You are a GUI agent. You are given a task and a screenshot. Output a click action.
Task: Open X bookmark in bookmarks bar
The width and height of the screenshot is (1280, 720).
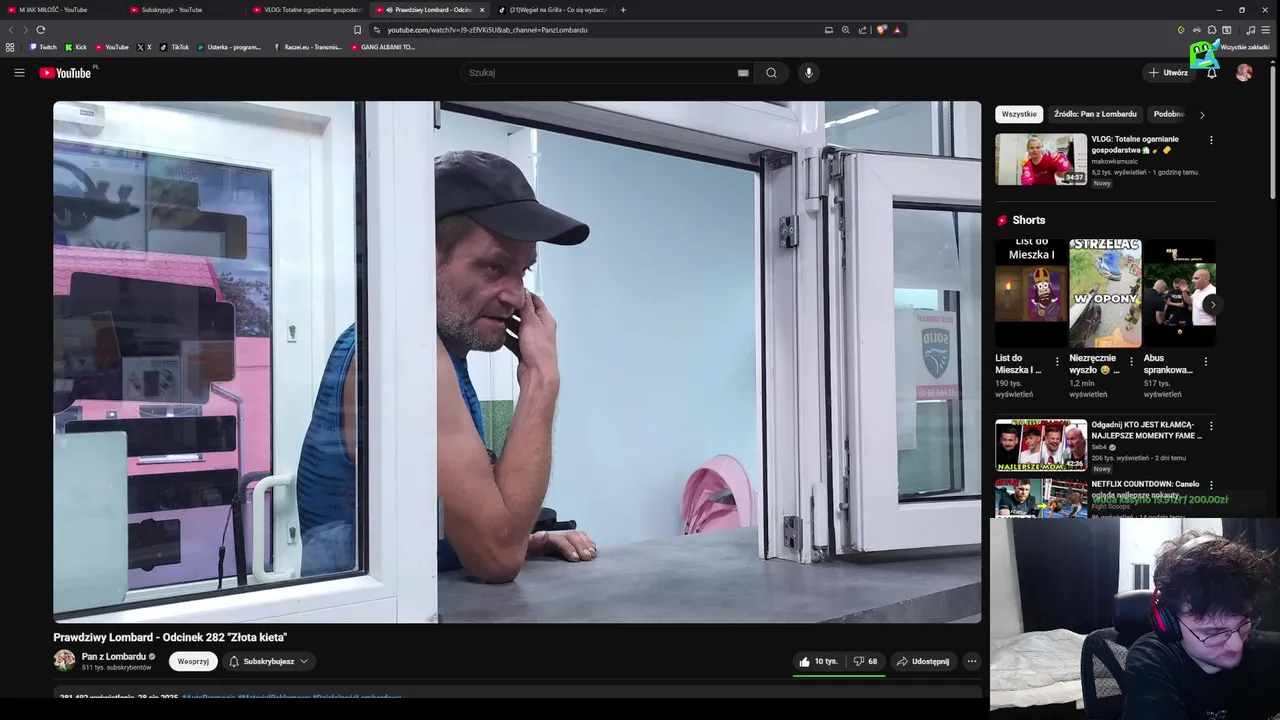[144, 47]
